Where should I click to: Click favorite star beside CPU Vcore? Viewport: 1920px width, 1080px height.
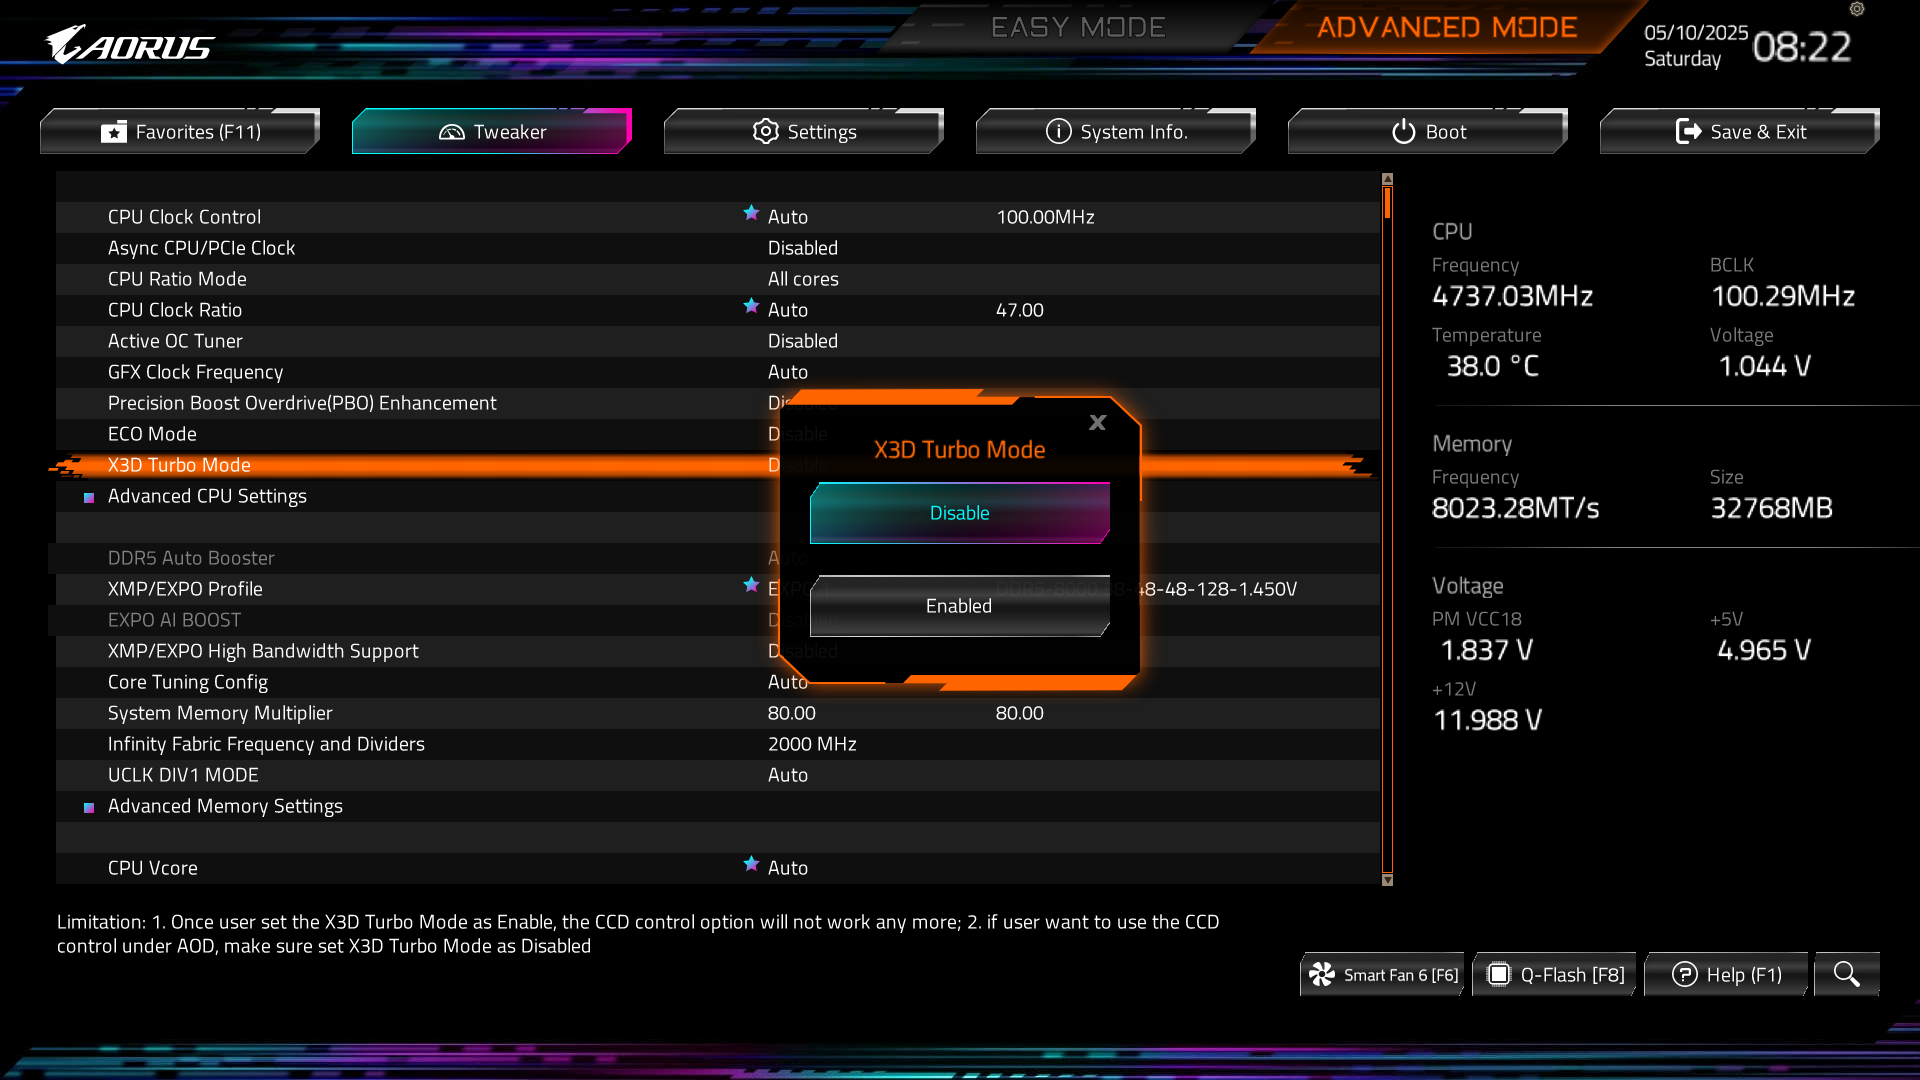751,864
